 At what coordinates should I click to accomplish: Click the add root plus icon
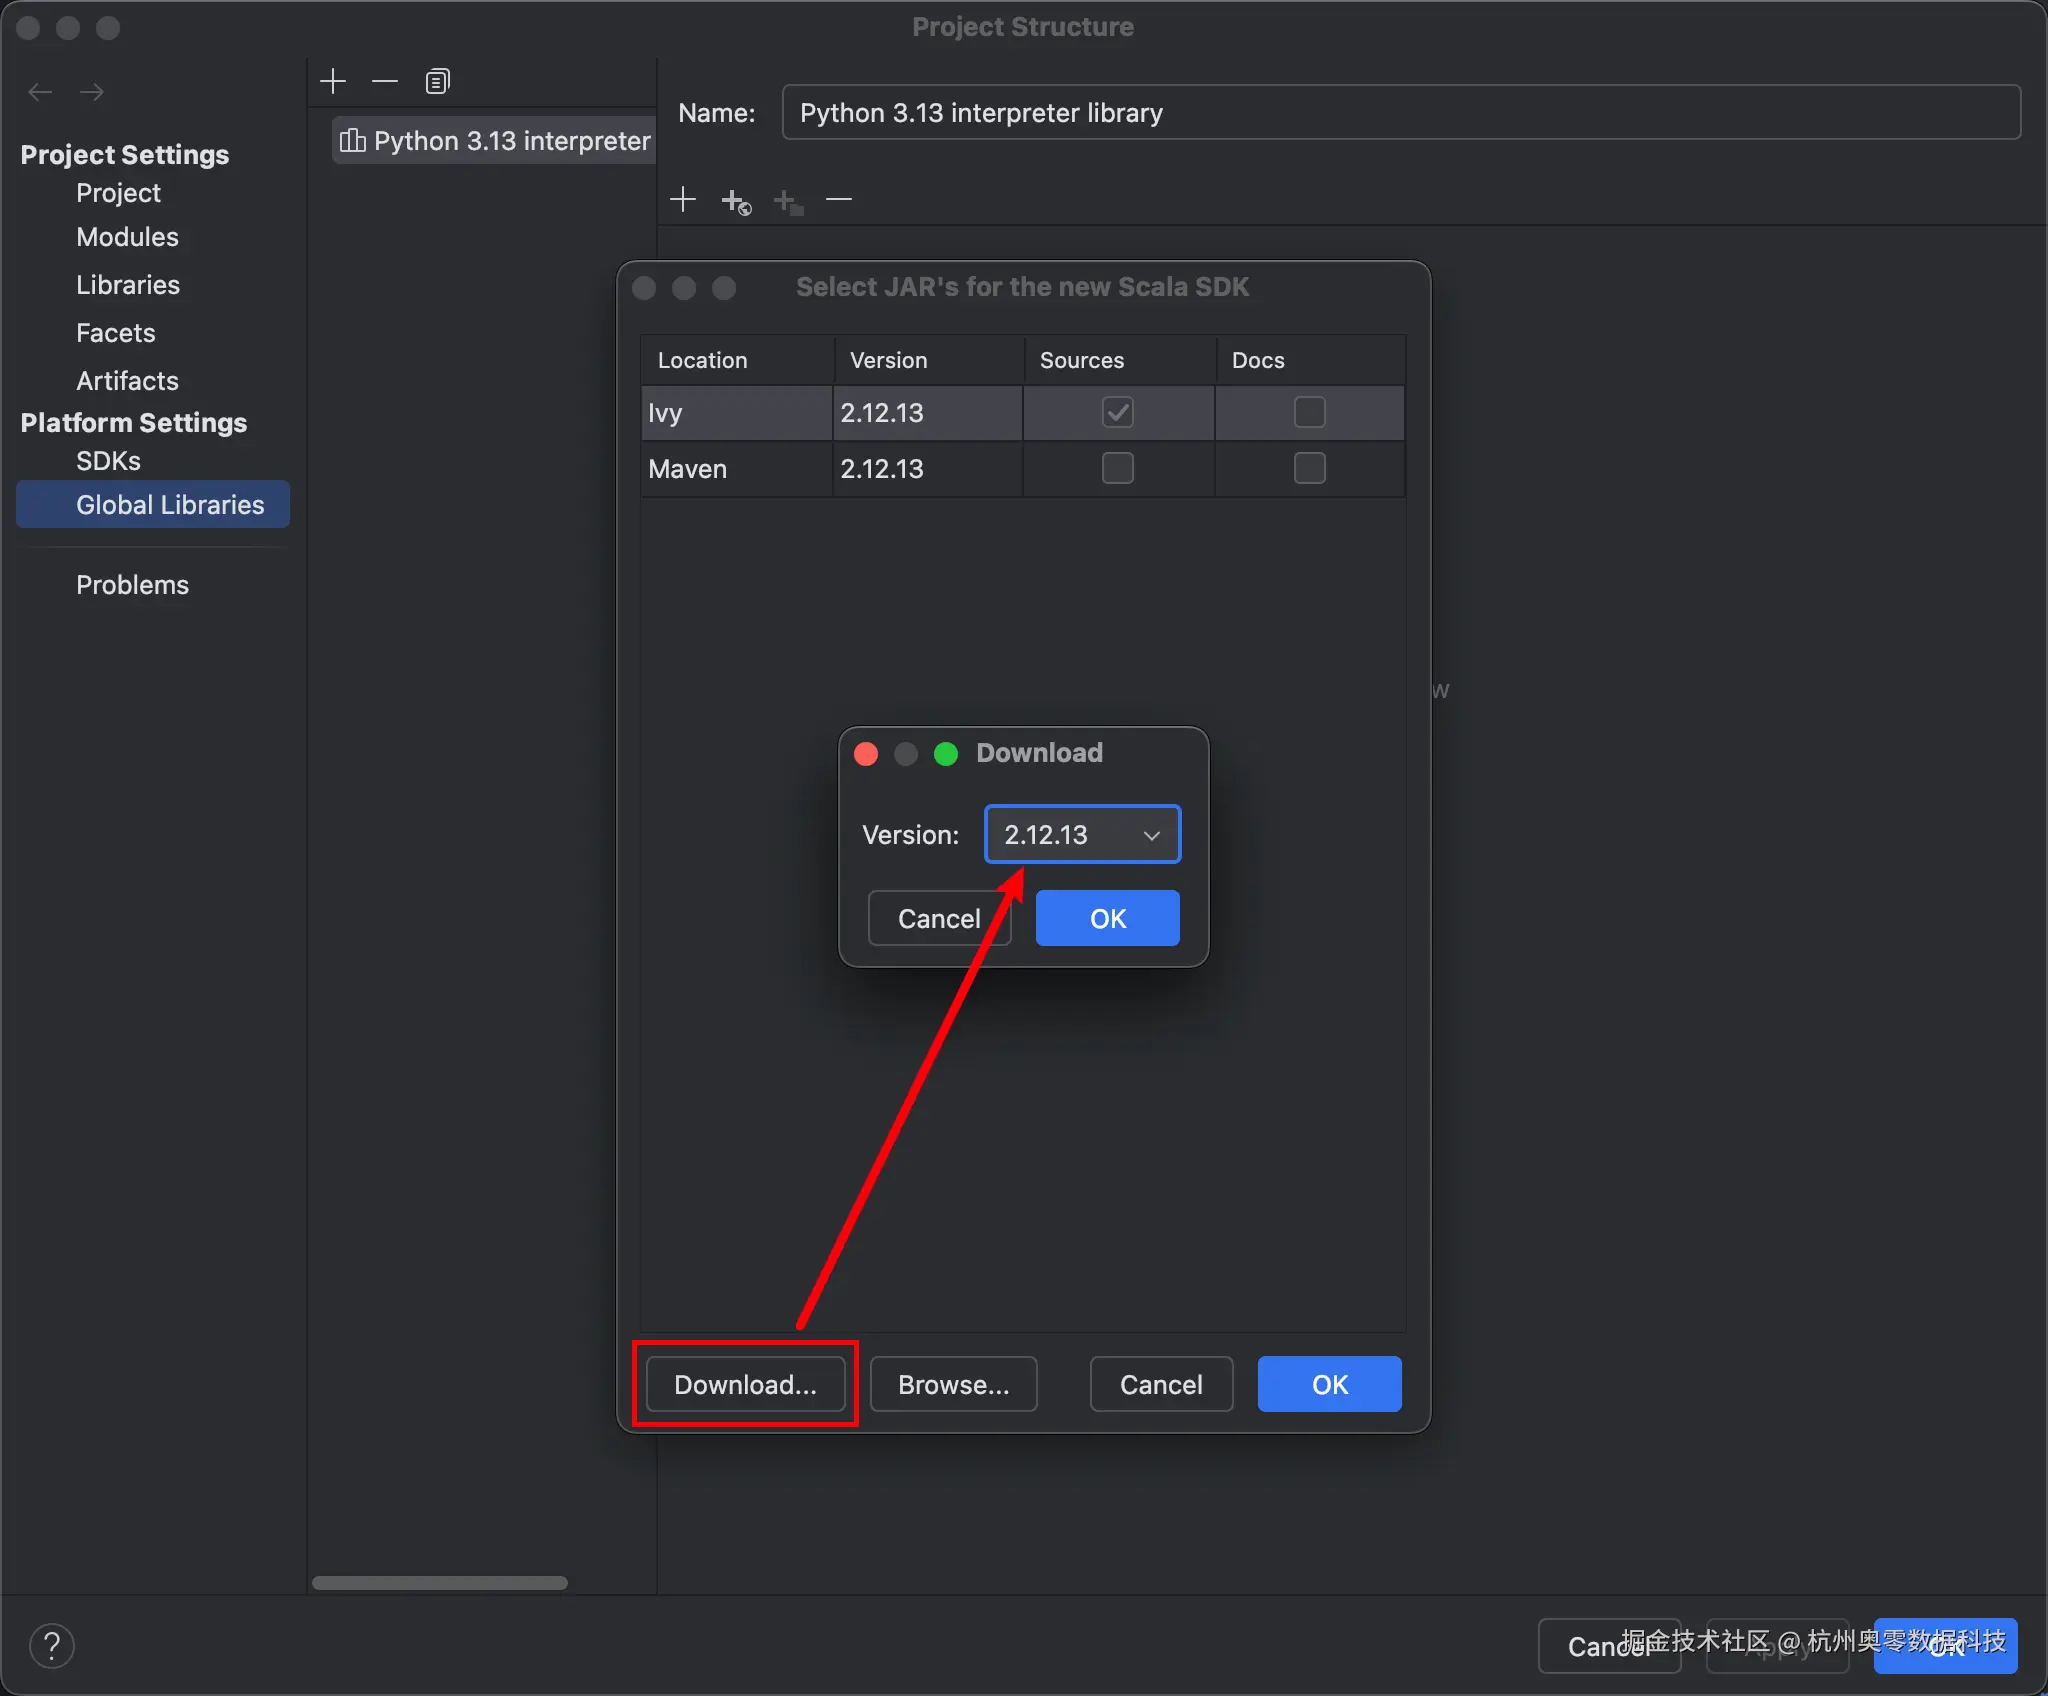pyautogui.click(x=683, y=200)
